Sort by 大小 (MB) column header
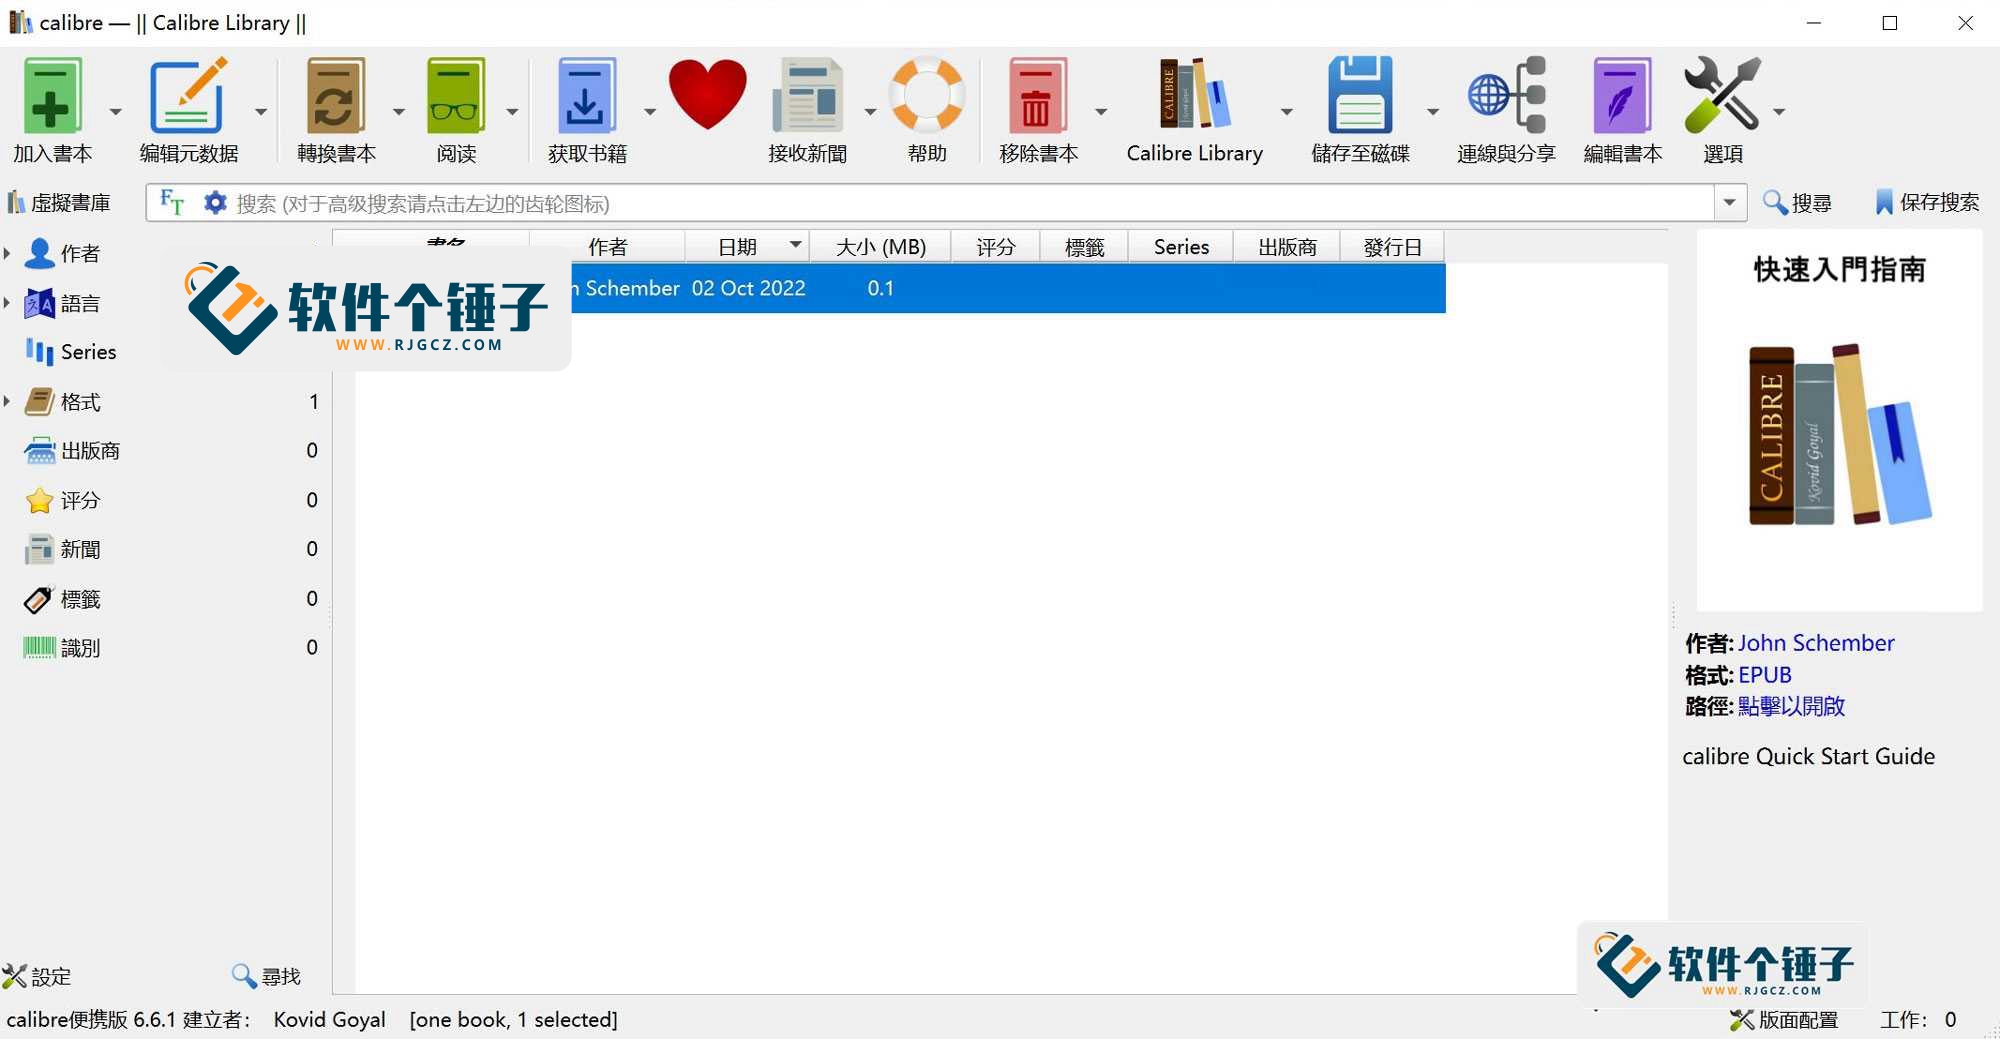 pyautogui.click(x=880, y=247)
